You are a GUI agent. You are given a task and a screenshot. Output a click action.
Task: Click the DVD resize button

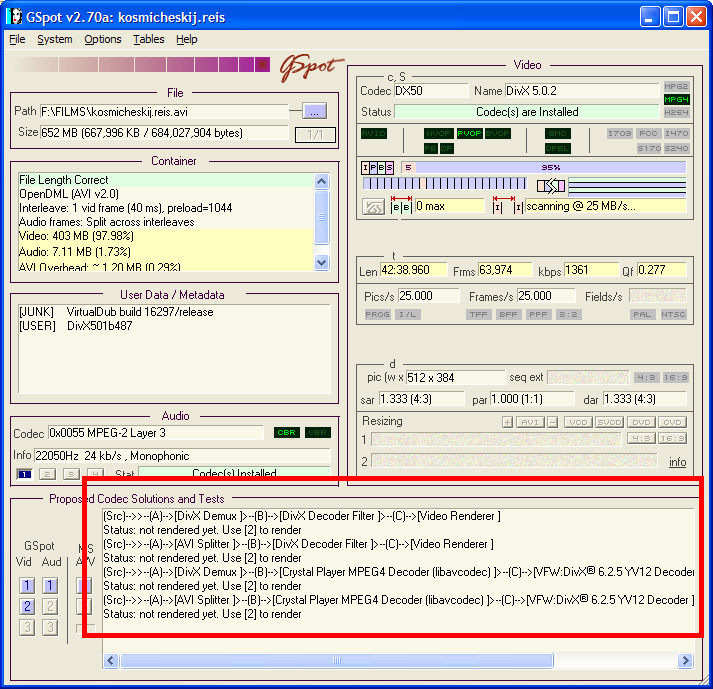coord(641,422)
